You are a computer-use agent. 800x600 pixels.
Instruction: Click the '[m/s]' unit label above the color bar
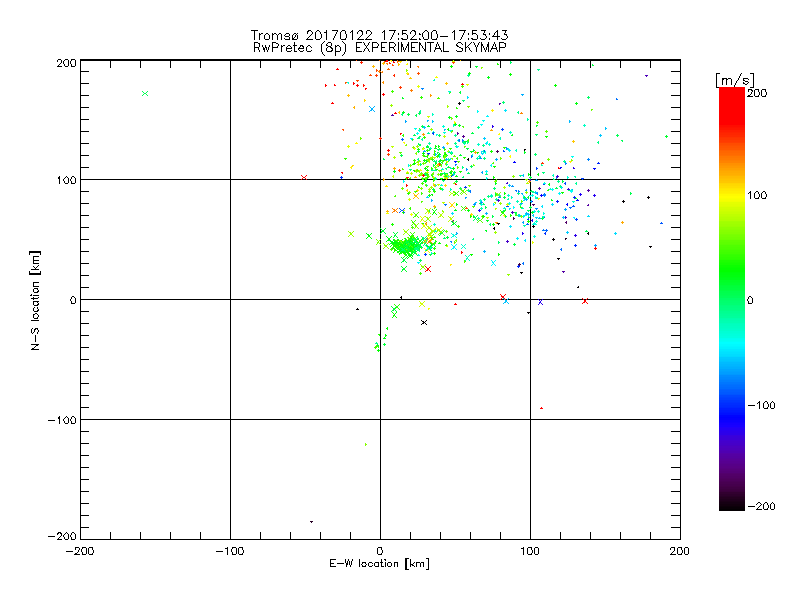pos(735,80)
